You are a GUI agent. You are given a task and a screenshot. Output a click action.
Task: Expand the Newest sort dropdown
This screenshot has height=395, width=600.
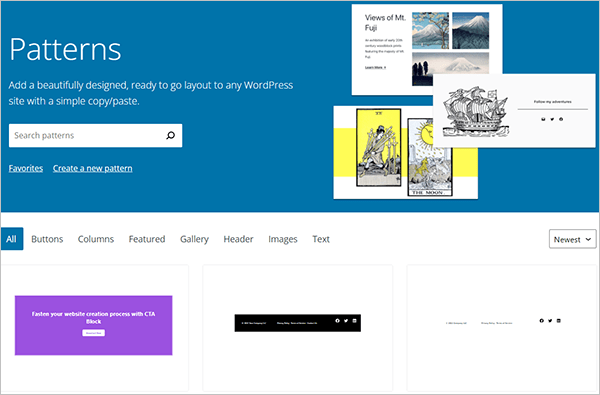572,239
